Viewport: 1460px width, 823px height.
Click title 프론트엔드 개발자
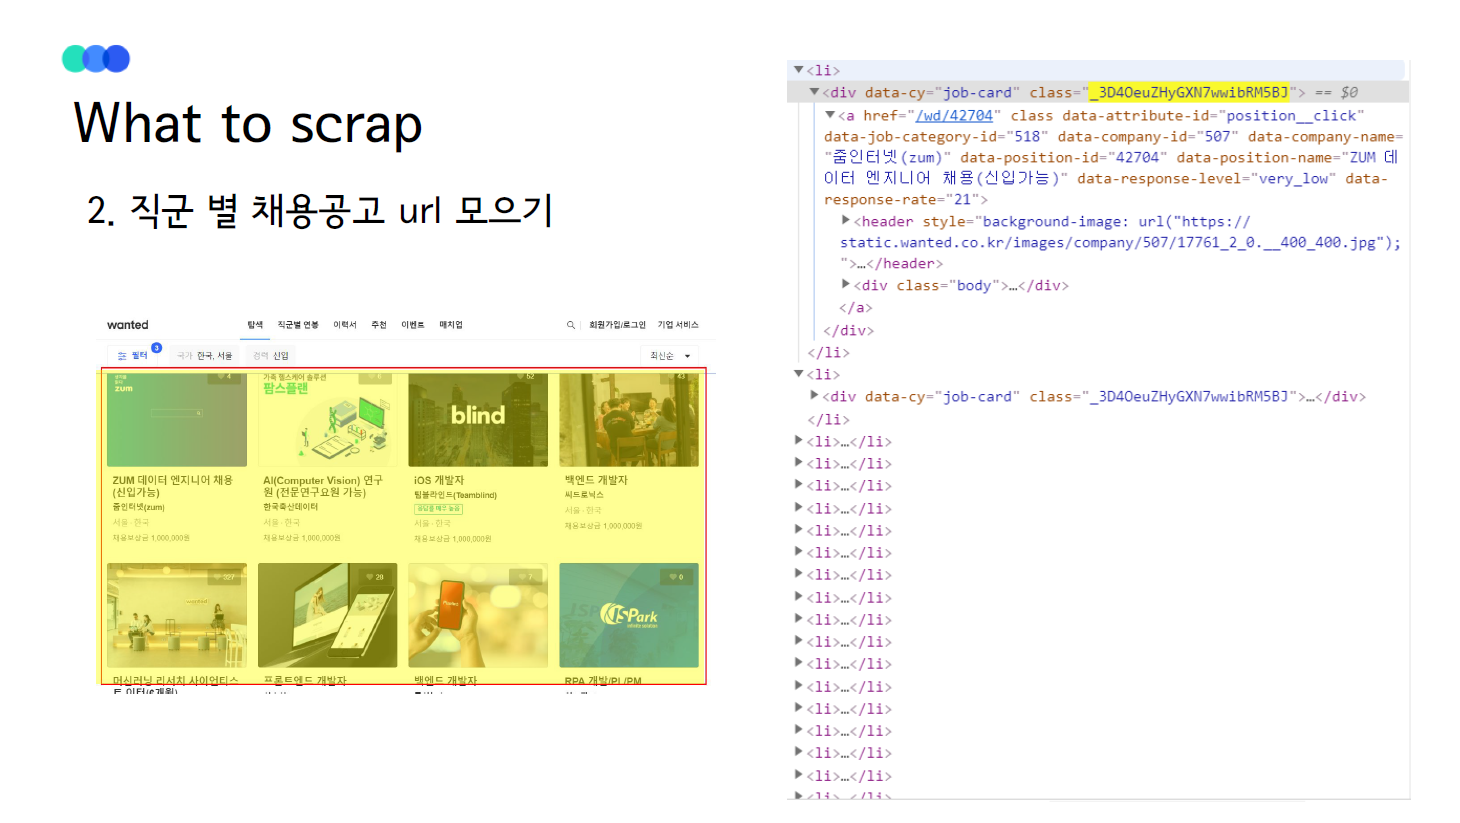(x=305, y=681)
